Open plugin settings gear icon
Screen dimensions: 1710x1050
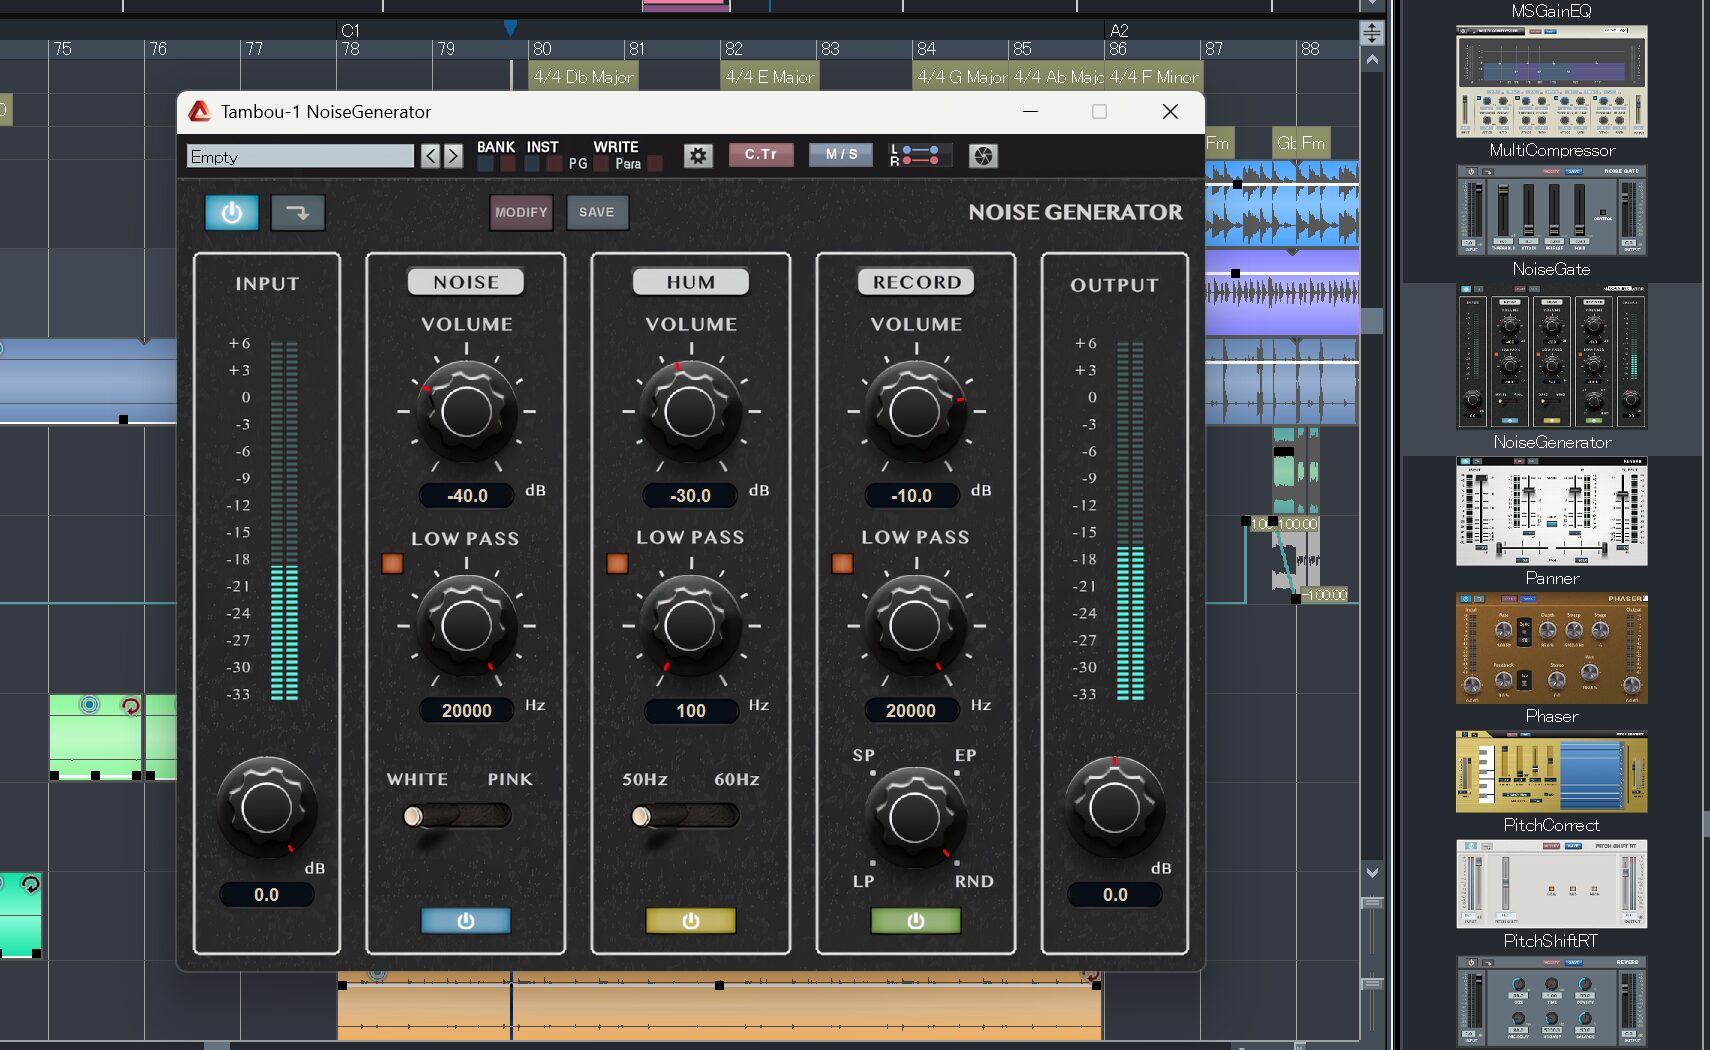[x=698, y=156]
